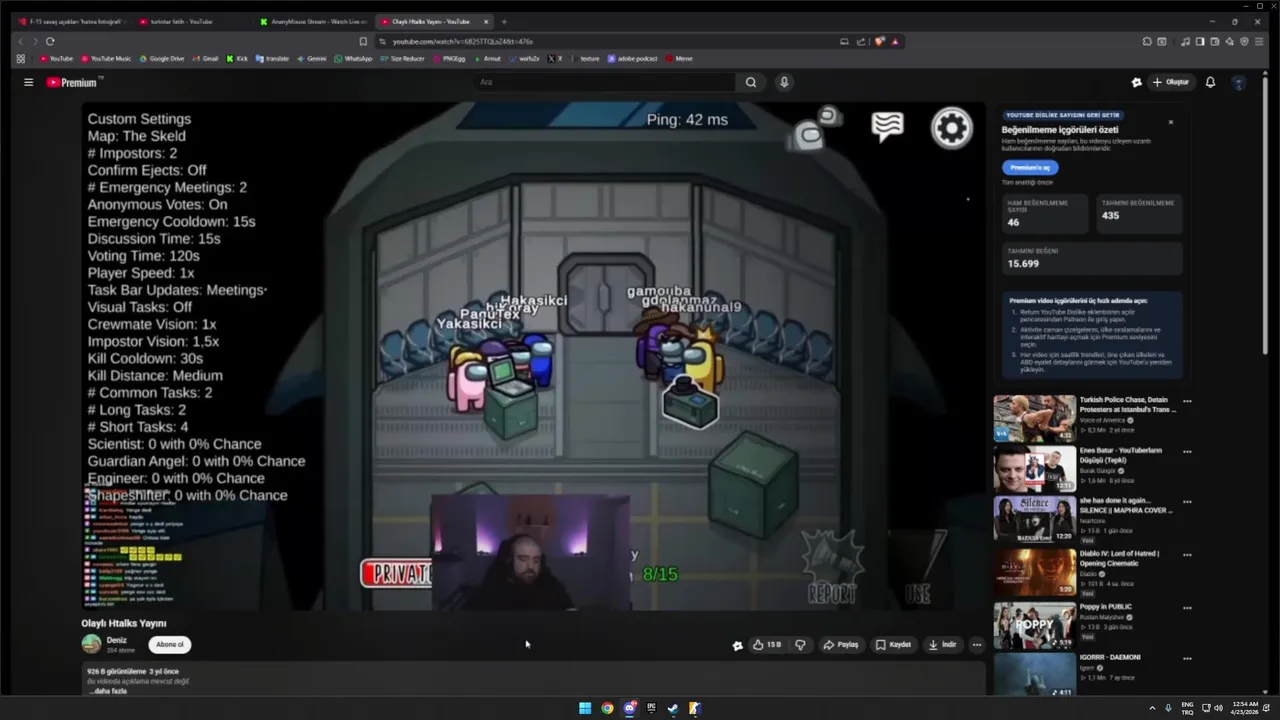Open Diablo IV Lord of Hatred thumbnail
This screenshot has width=1280, height=720.
pyautogui.click(x=1034, y=572)
